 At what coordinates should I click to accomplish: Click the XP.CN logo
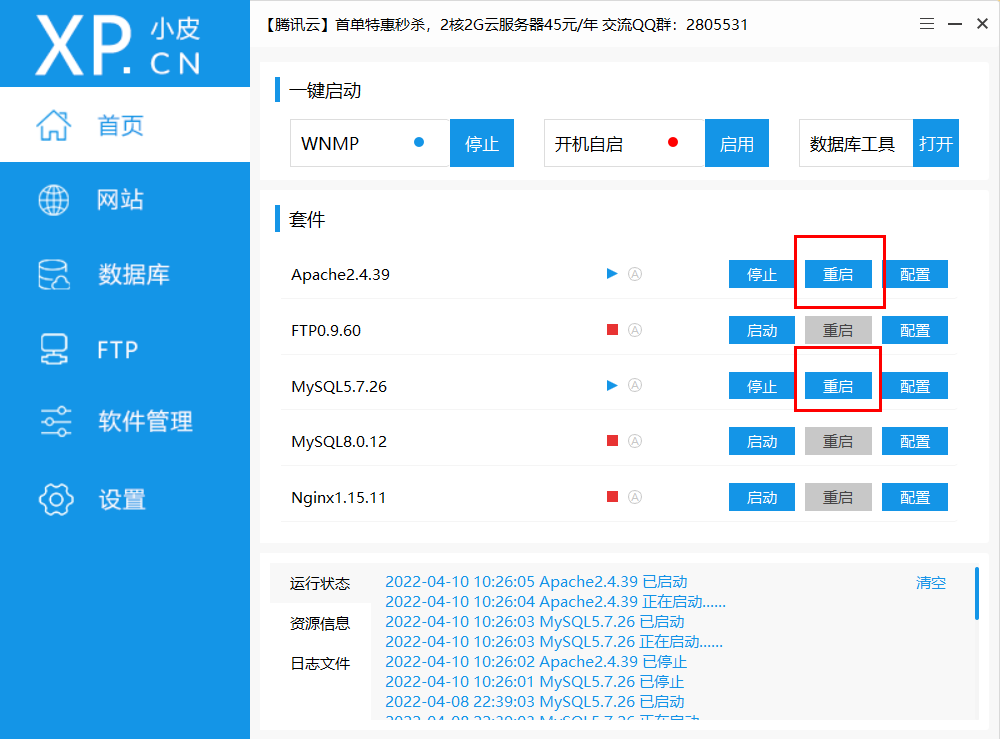(x=119, y=45)
